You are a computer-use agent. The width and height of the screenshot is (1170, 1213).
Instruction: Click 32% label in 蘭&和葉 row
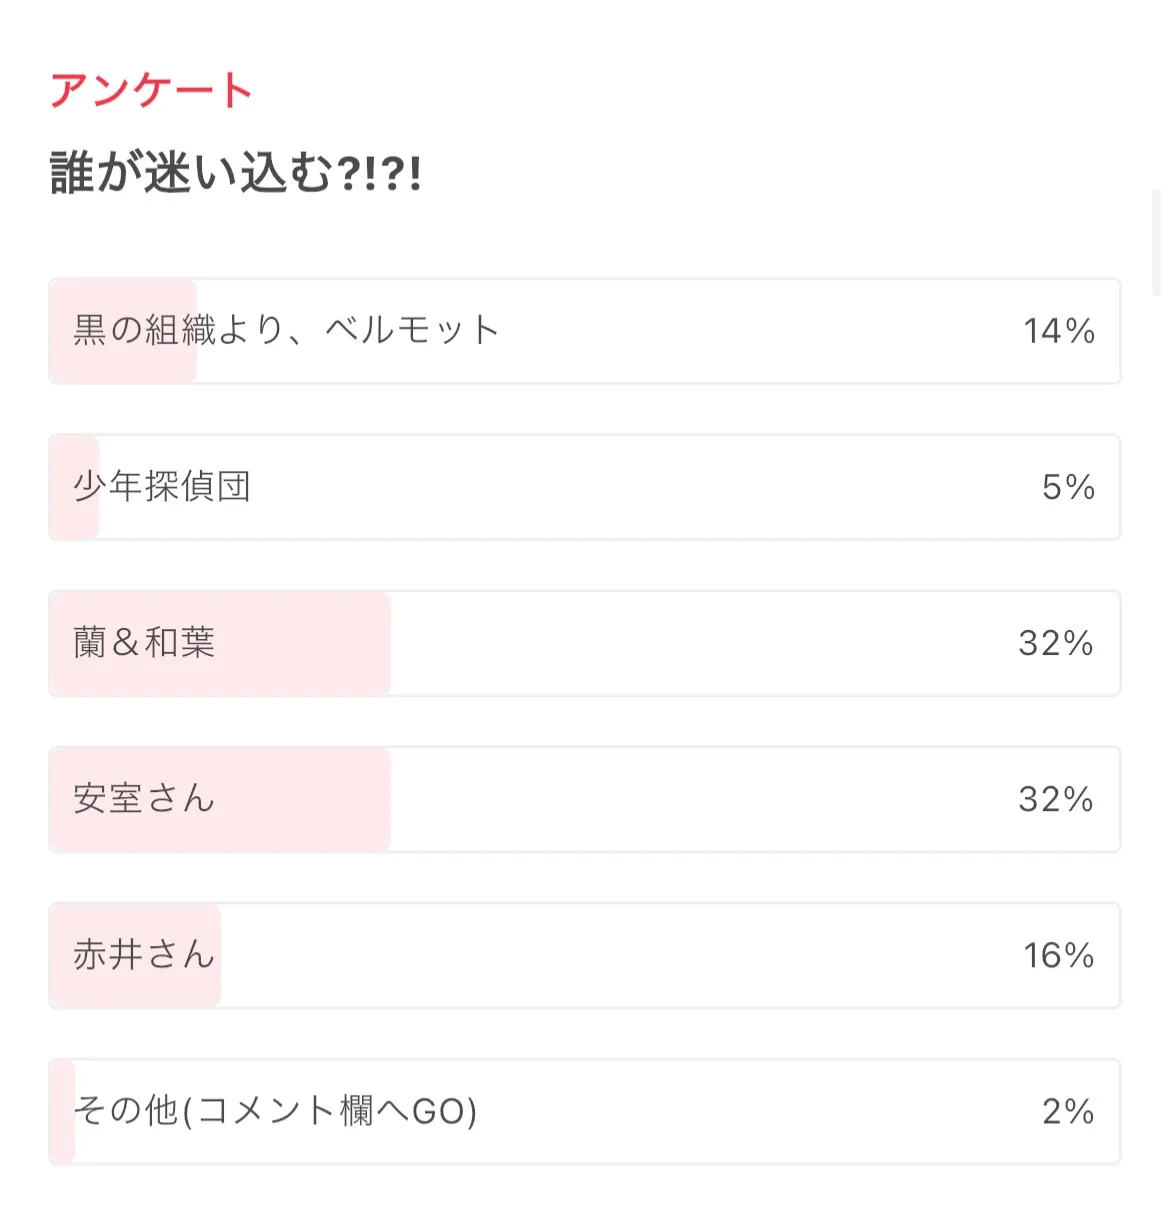tap(1055, 643)
